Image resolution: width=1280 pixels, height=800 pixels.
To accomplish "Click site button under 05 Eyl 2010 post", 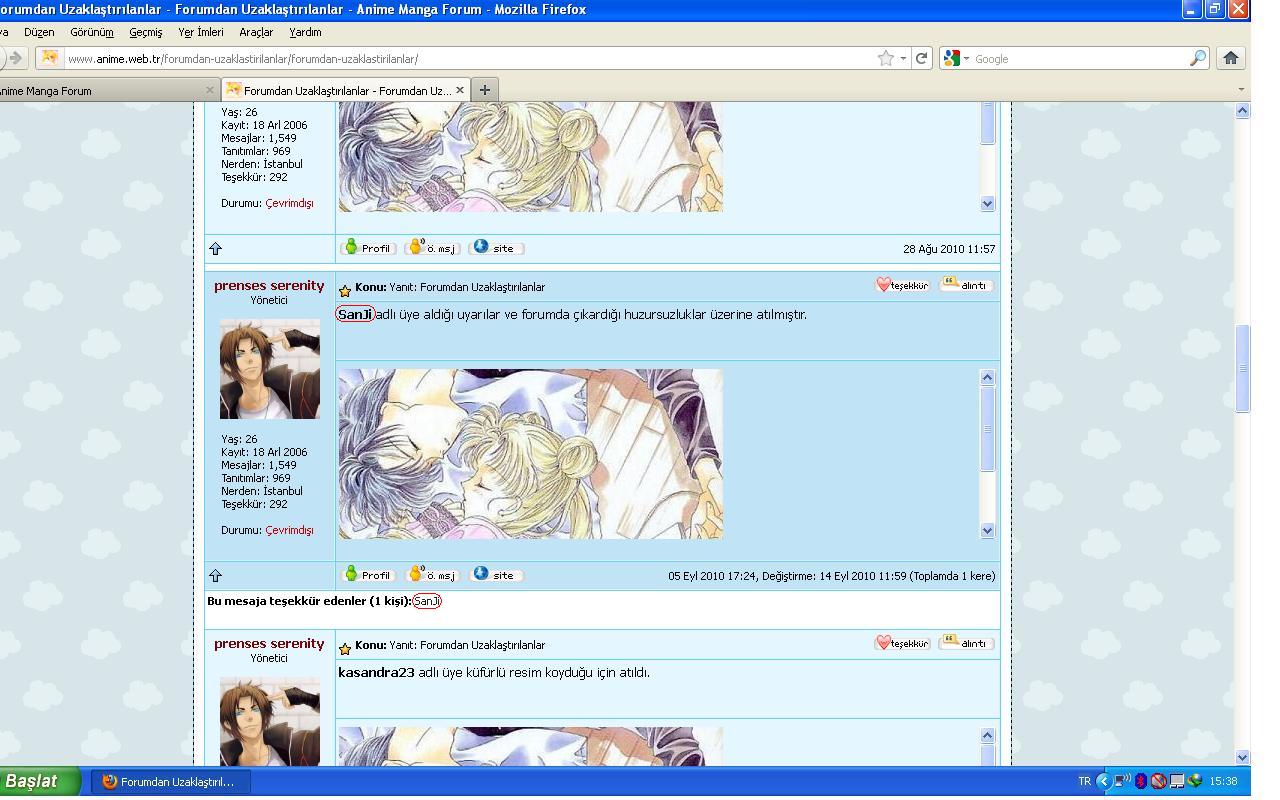I will coord(496,575).
